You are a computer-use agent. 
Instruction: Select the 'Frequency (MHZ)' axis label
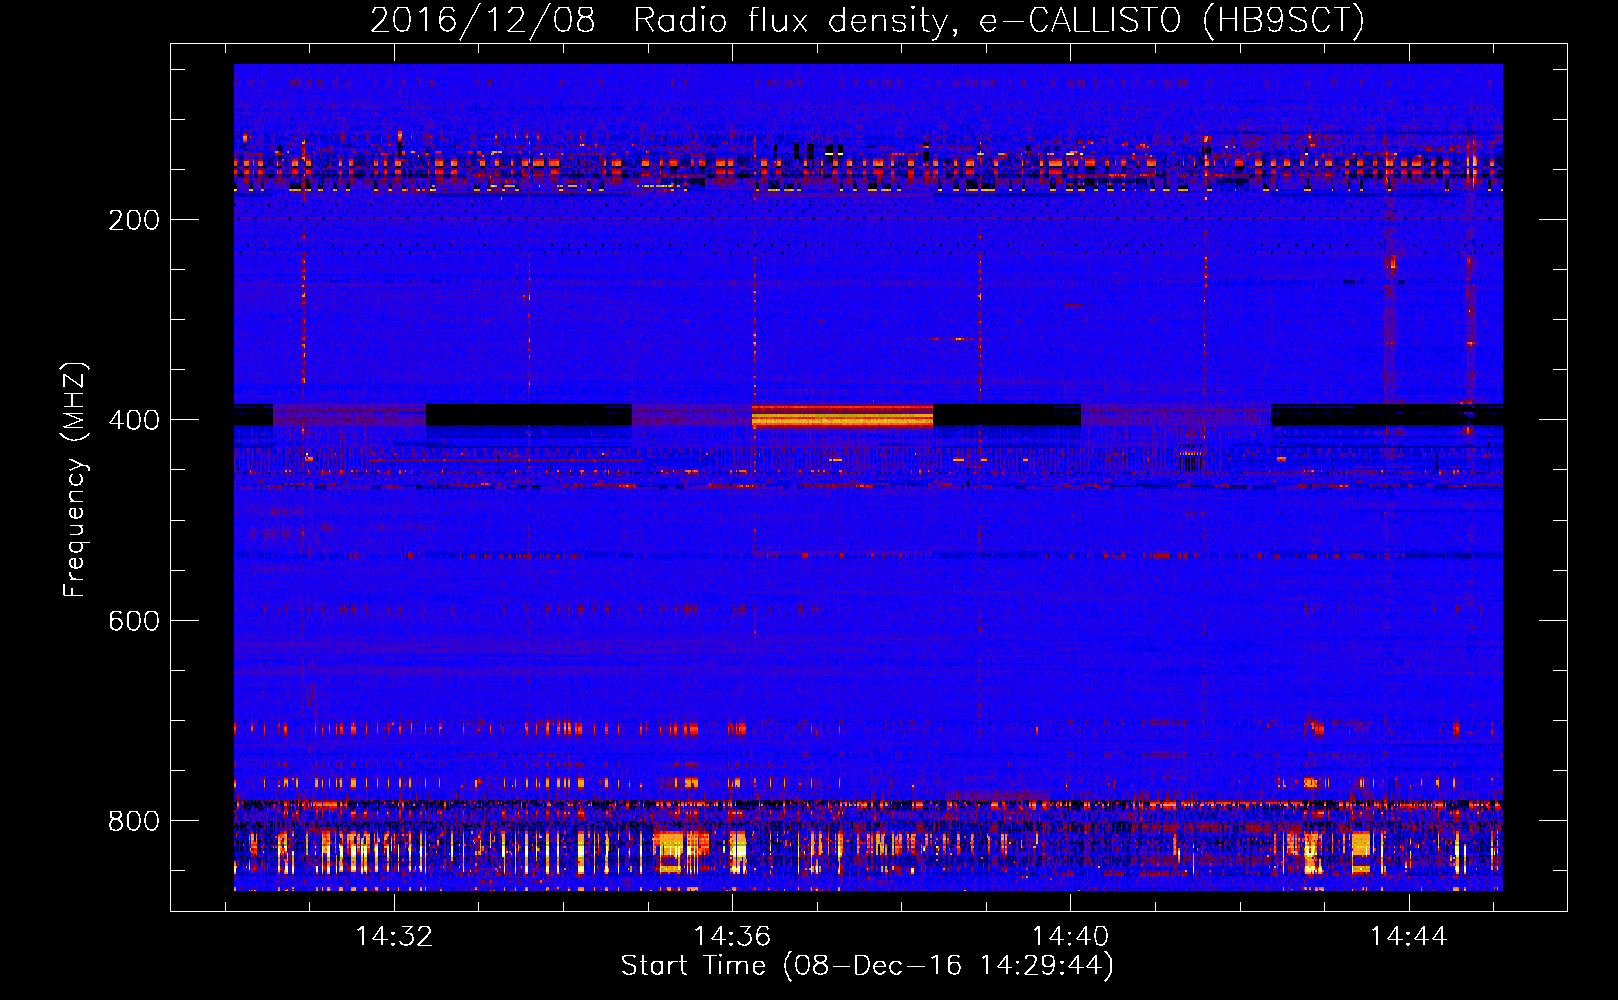click(75, 479)
